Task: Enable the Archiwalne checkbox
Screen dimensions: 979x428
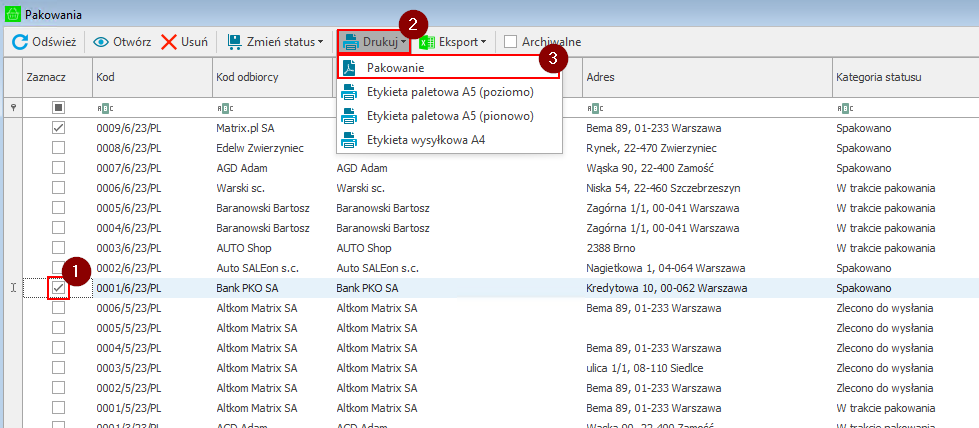Action: pyautogui.click(x=511, y=42)
